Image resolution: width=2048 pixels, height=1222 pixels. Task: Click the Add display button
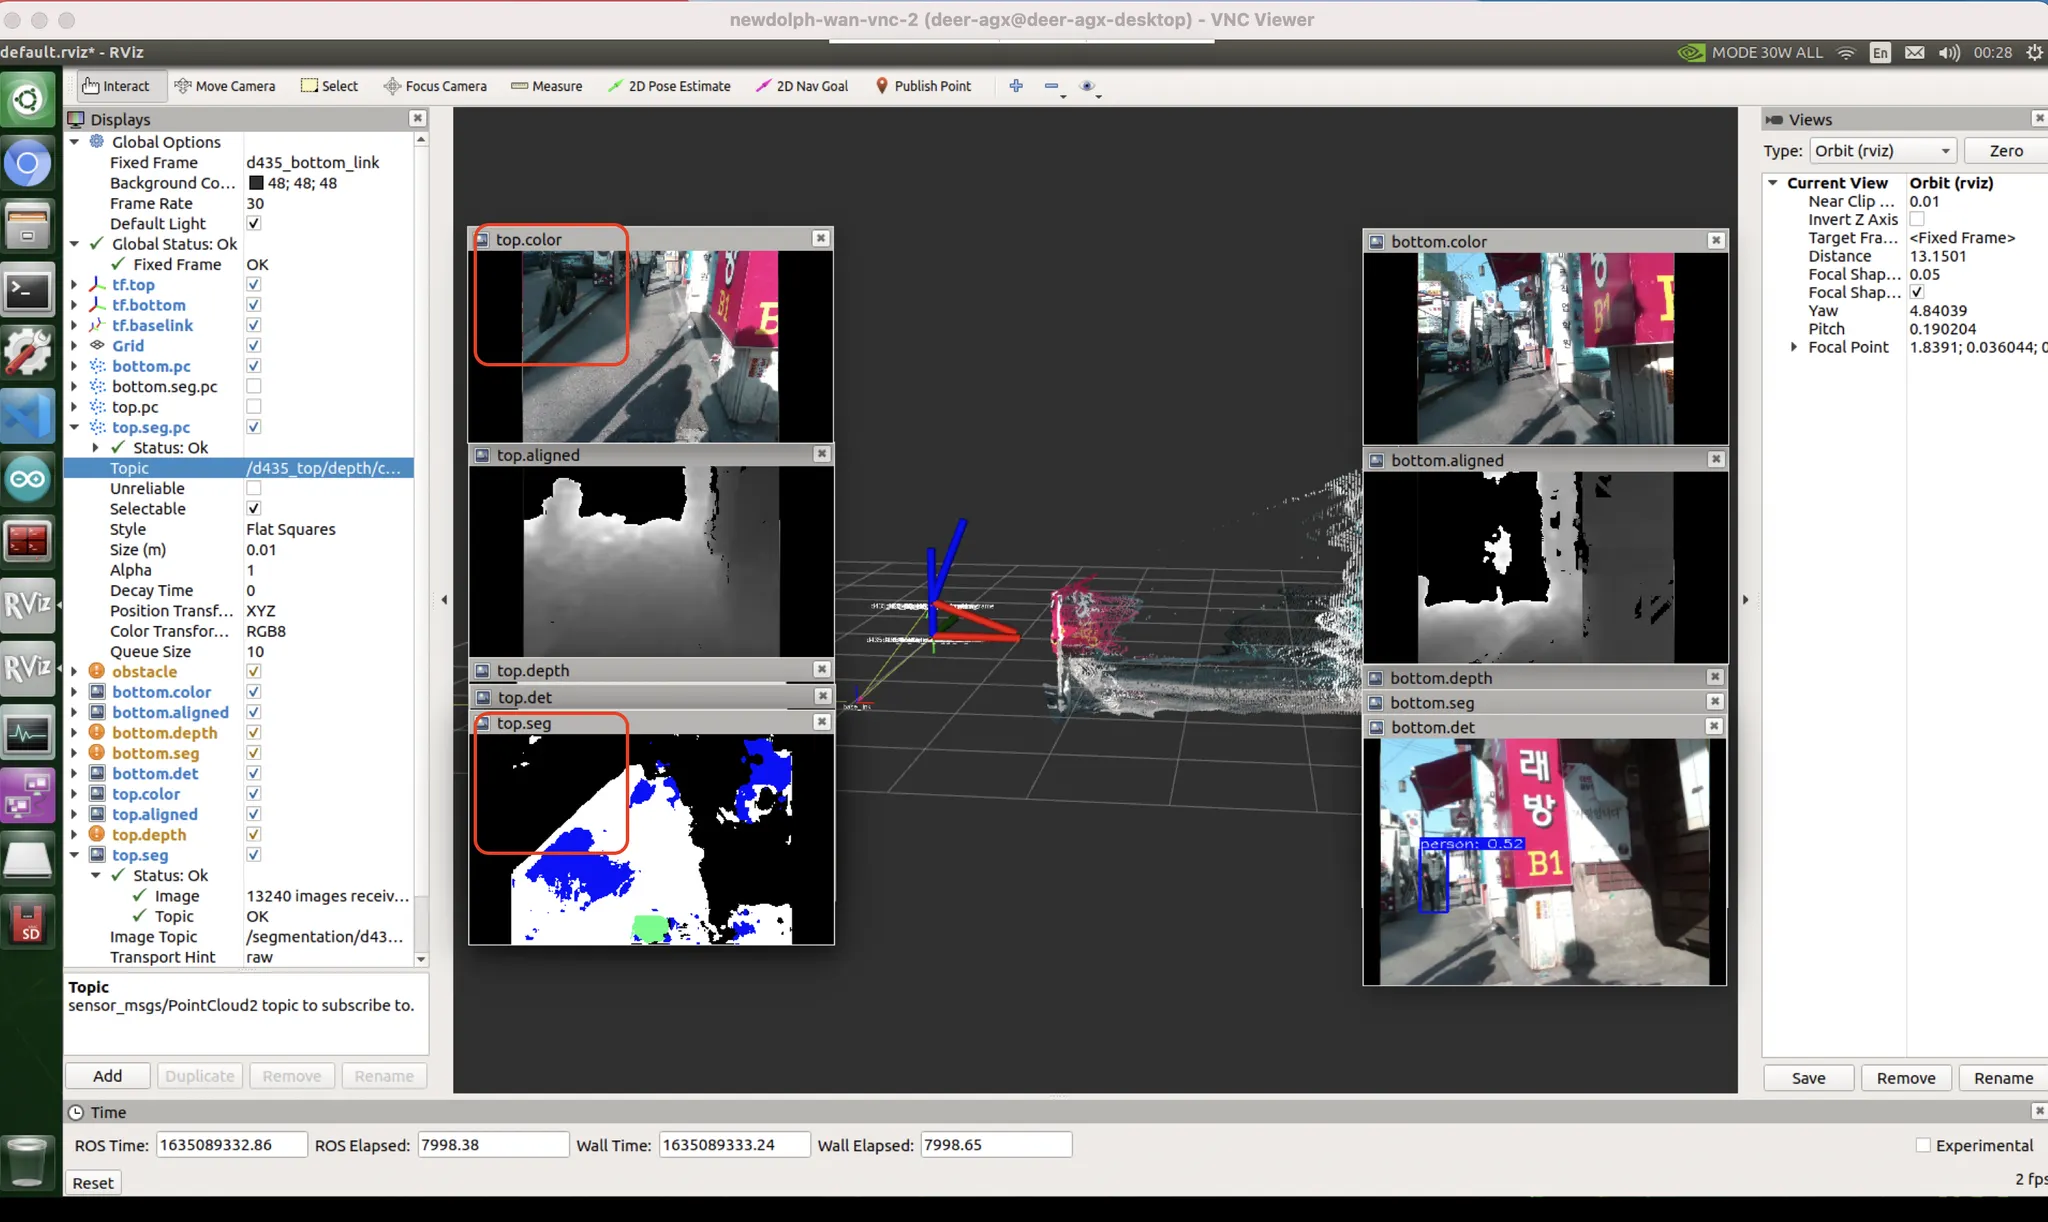click(x=107, y=1076)
